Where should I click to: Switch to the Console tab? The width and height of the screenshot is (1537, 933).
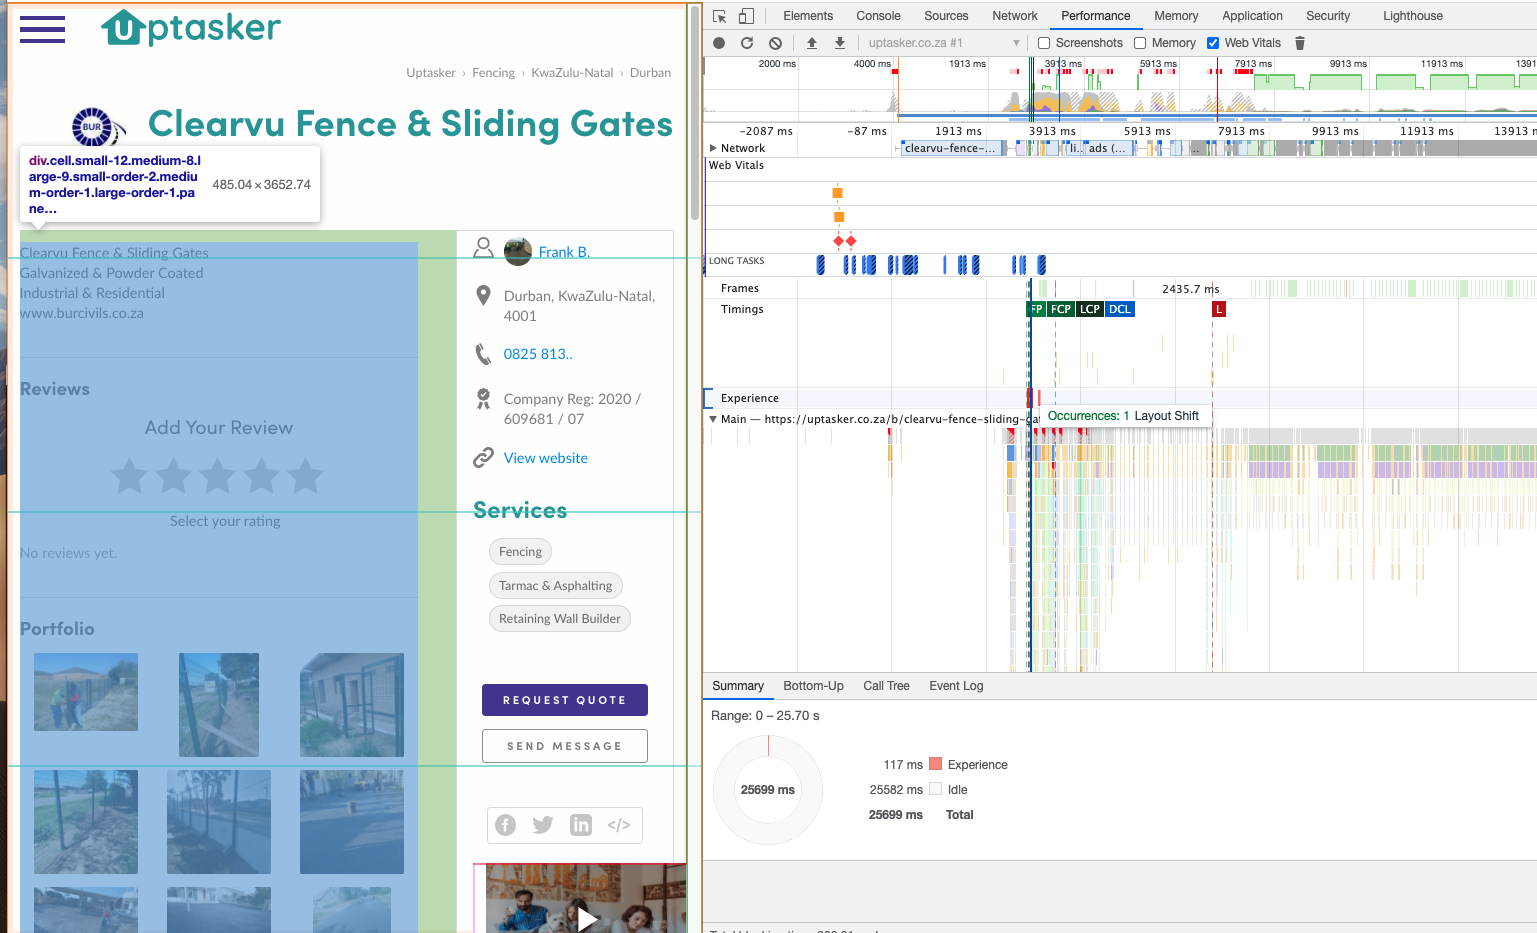tap(878, 16)
